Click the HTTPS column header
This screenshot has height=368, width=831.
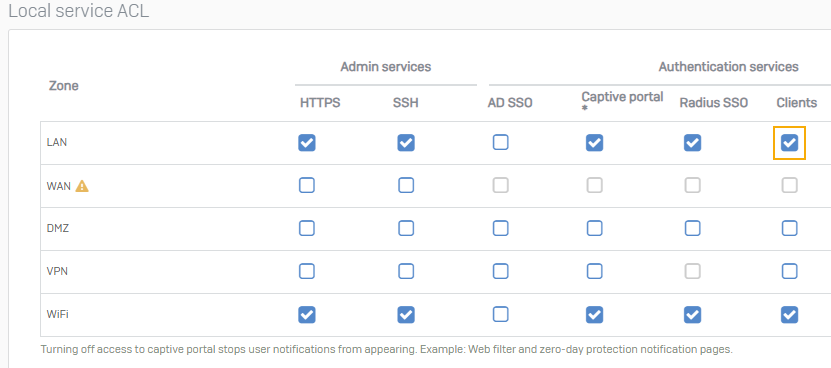click(320, 103)
